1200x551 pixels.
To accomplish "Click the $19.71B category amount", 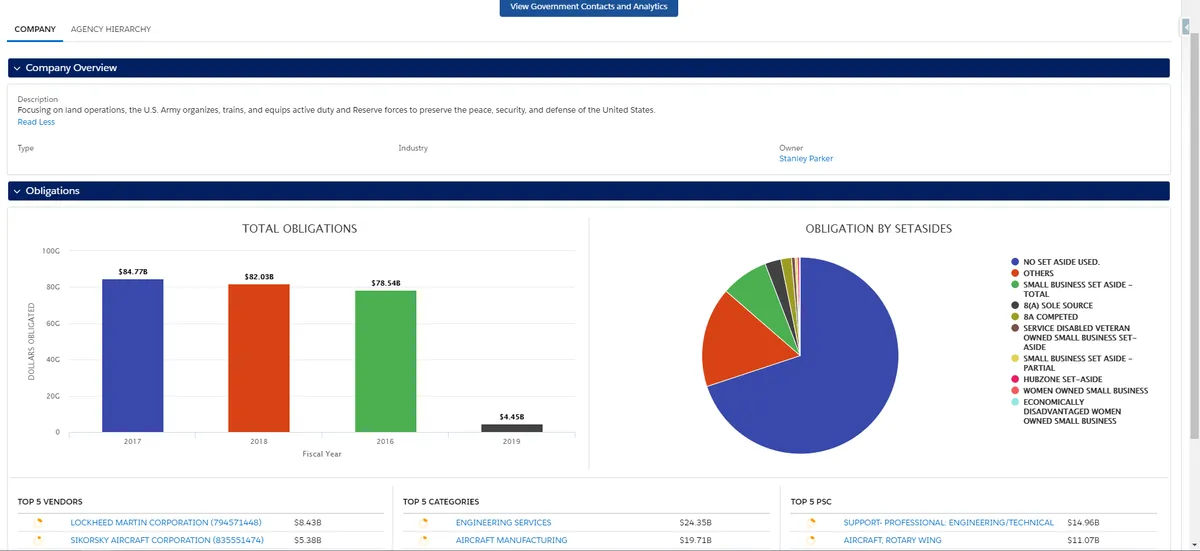I will [x=695, y=540].
